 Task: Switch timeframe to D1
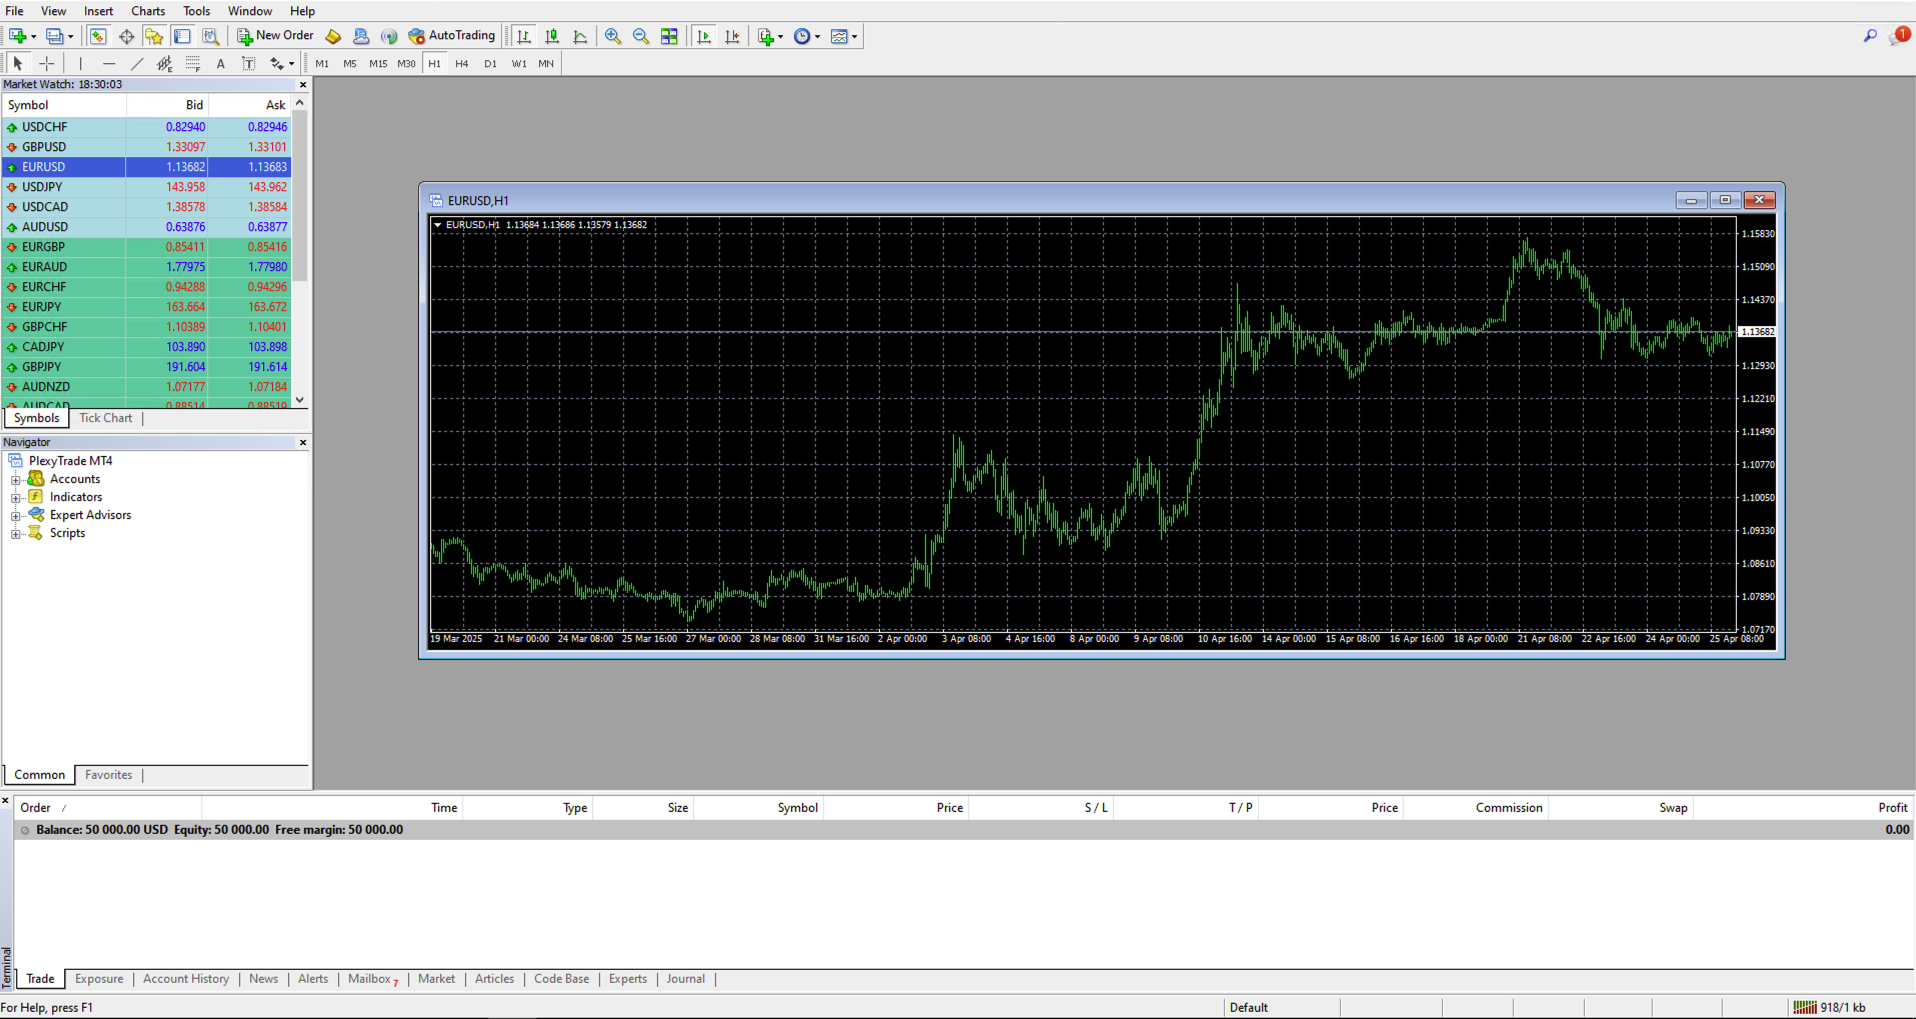click(490, 63)
